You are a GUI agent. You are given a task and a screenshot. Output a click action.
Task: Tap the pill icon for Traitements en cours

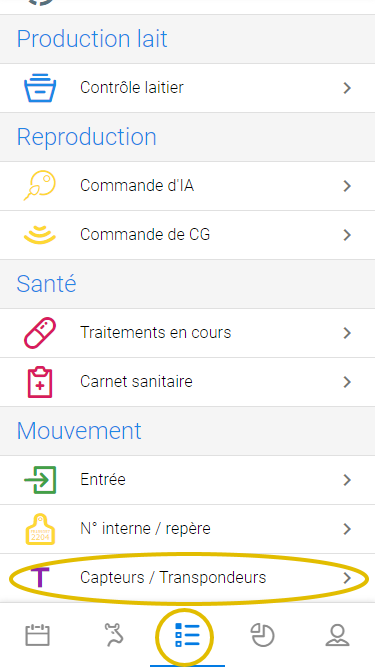coord(40,333)
